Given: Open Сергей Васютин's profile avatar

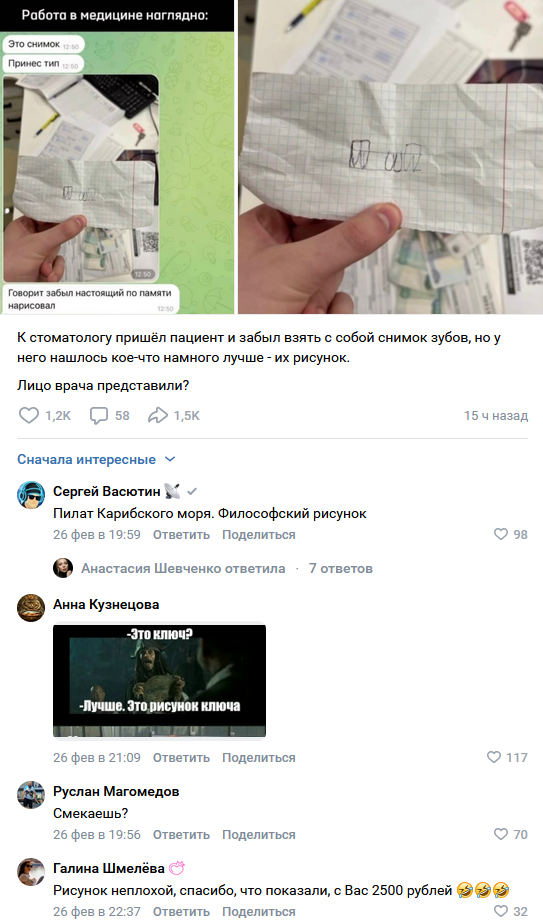Looking at the screenshot, I should pyautogui.click(x=31, y=495).
